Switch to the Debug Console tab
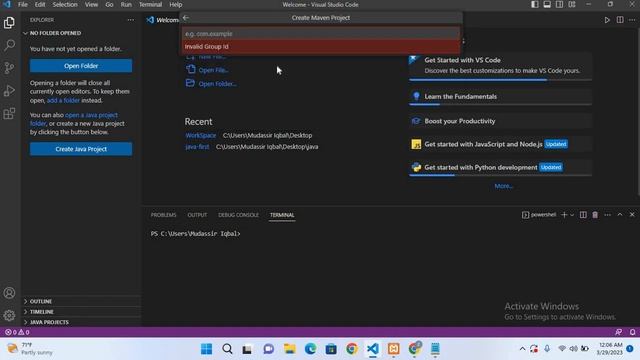The image size is (640, 360). click(x=238, y=215)
